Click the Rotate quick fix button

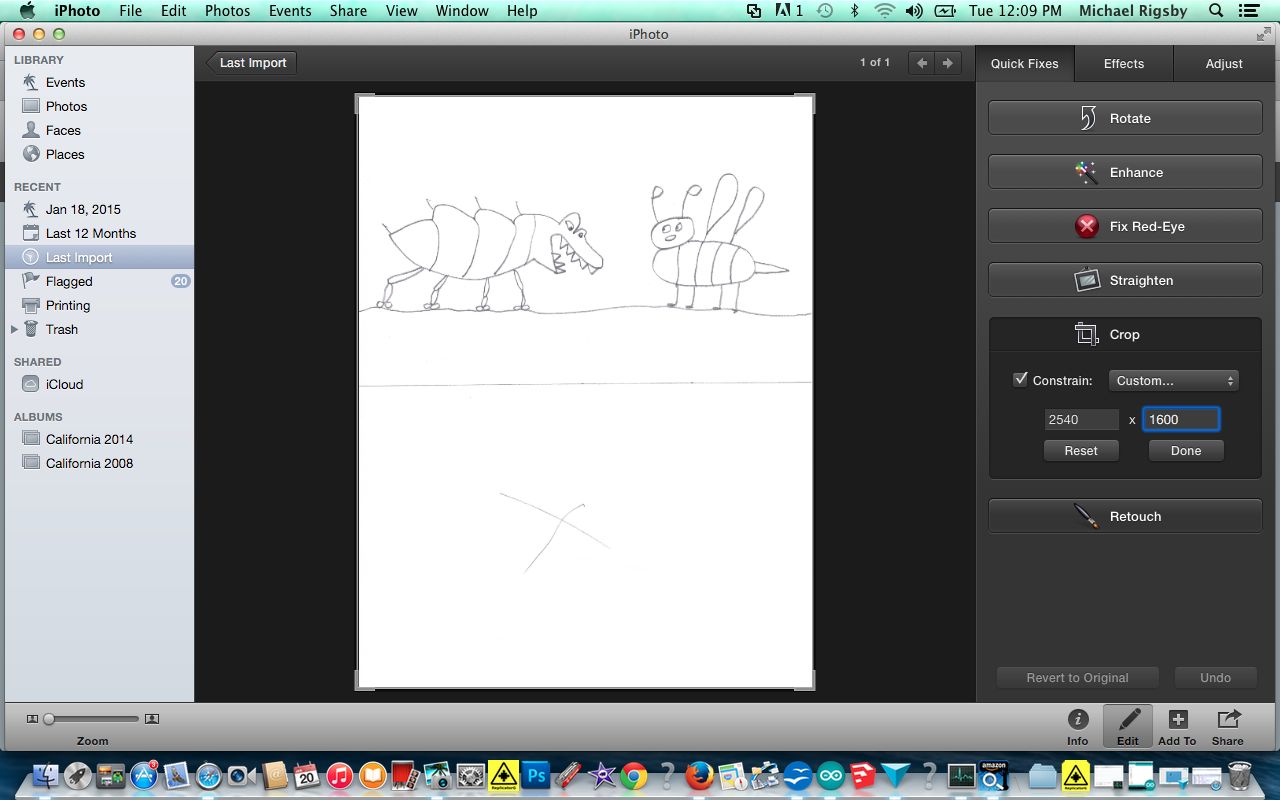[x=1125, y=118]
